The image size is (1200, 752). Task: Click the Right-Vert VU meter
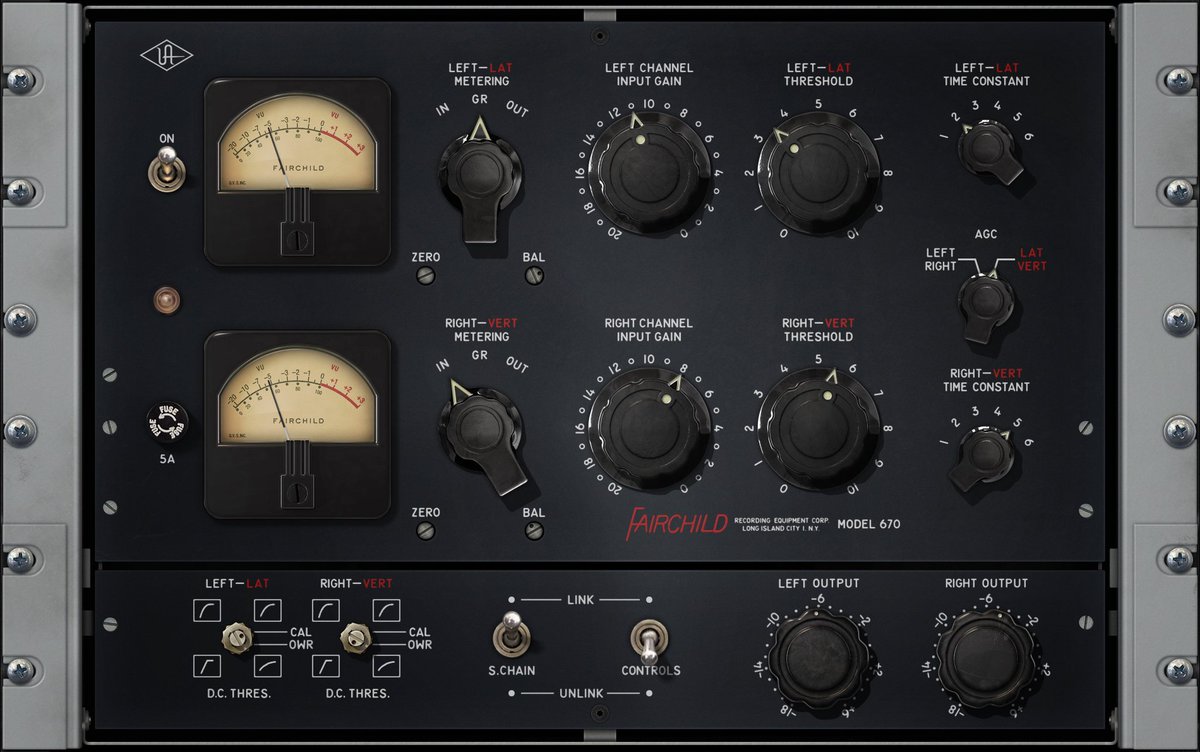click(297, 424)
